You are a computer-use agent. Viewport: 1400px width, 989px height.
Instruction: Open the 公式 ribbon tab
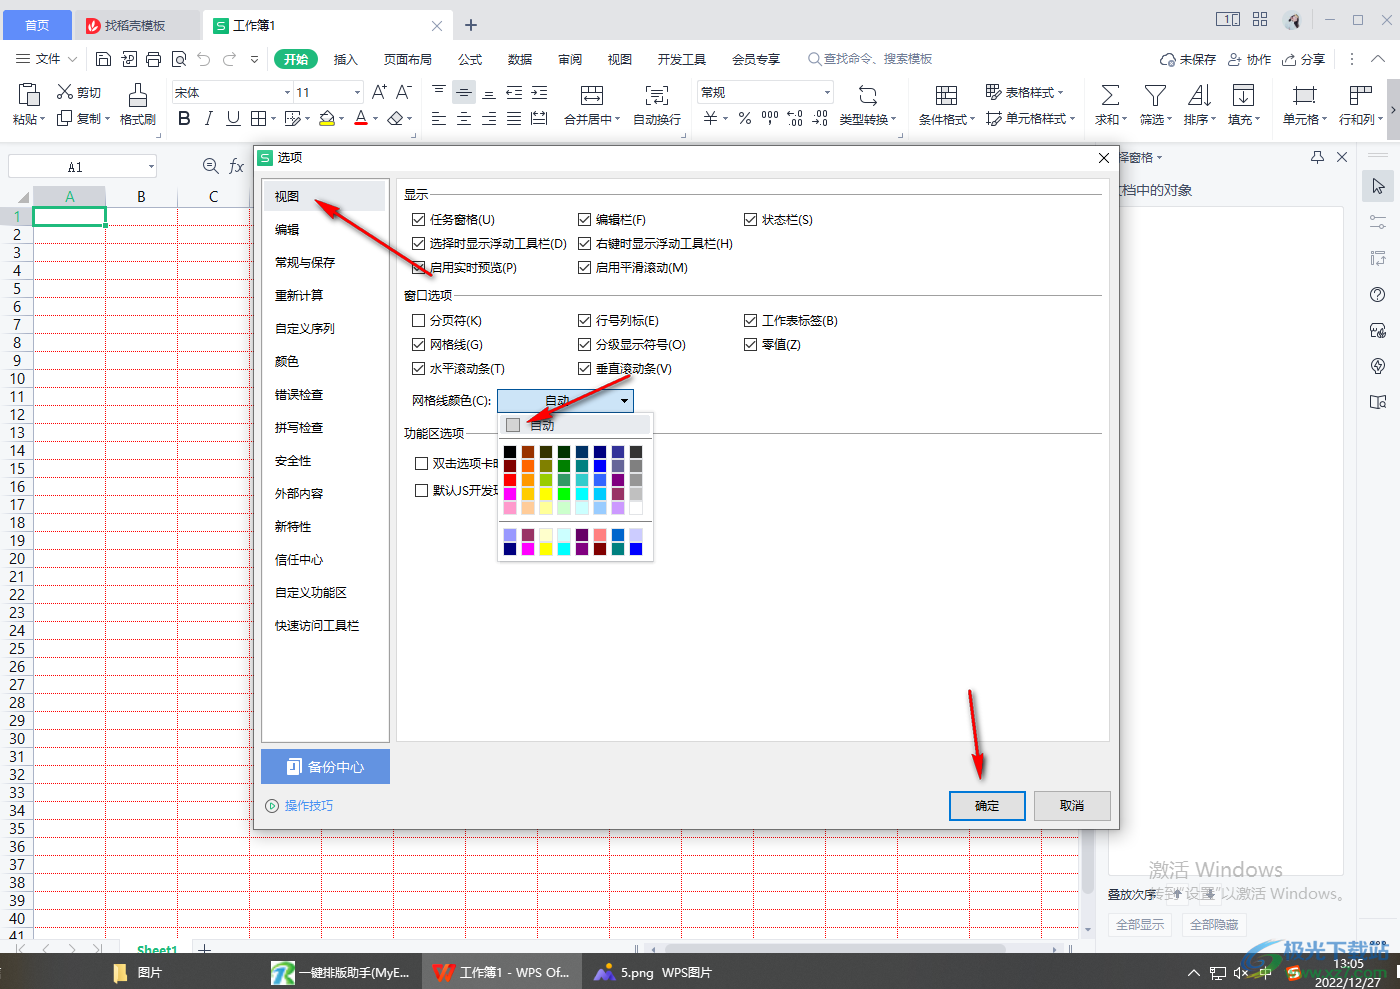point(470,59)
